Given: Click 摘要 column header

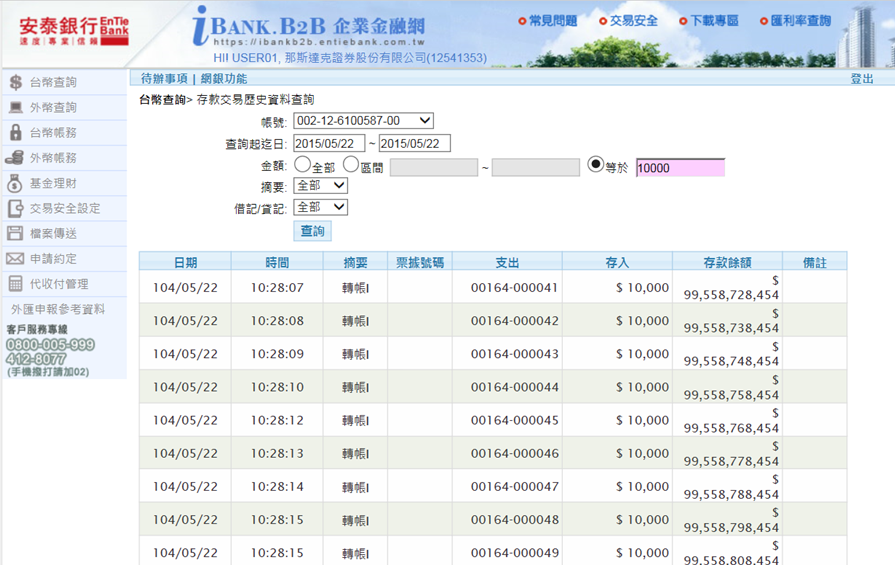Looking at the screenshot, I should point(356,262).
